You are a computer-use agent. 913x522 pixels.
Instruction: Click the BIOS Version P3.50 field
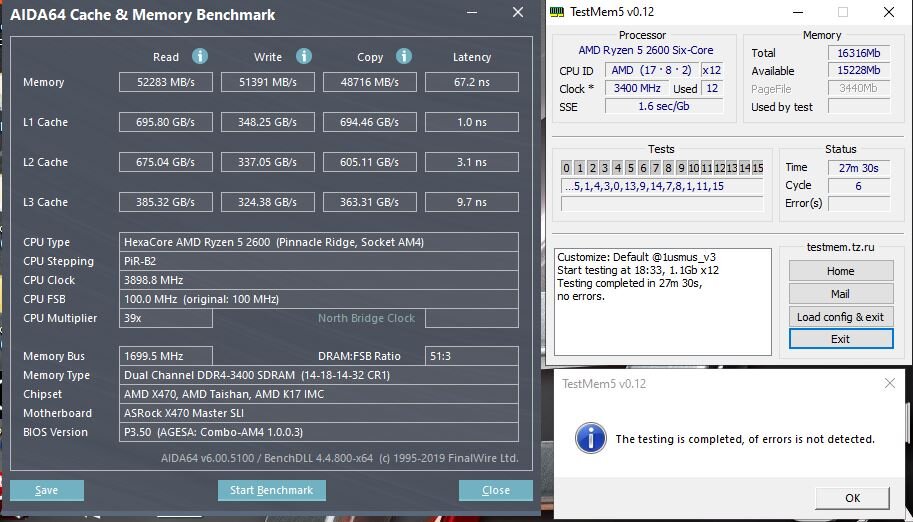319,432
